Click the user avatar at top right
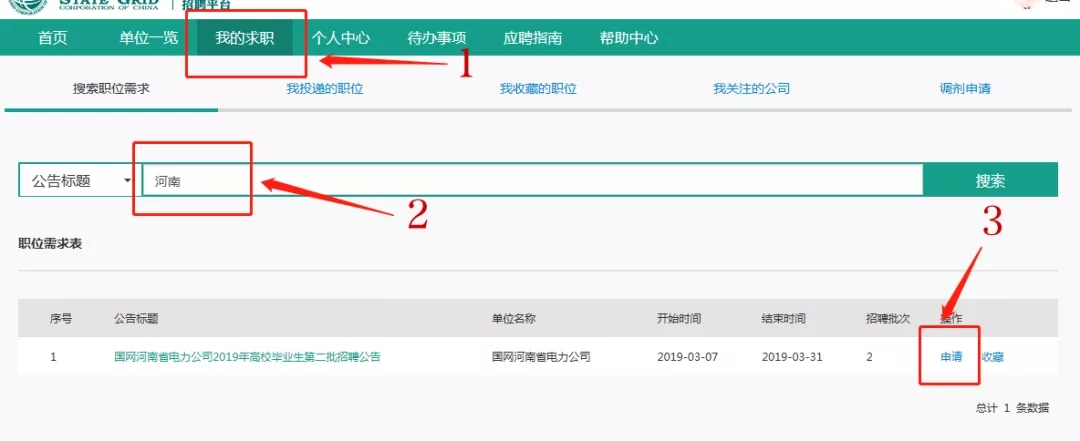The width and height of the screenshot is (1080, 441). coord(1024,3)
